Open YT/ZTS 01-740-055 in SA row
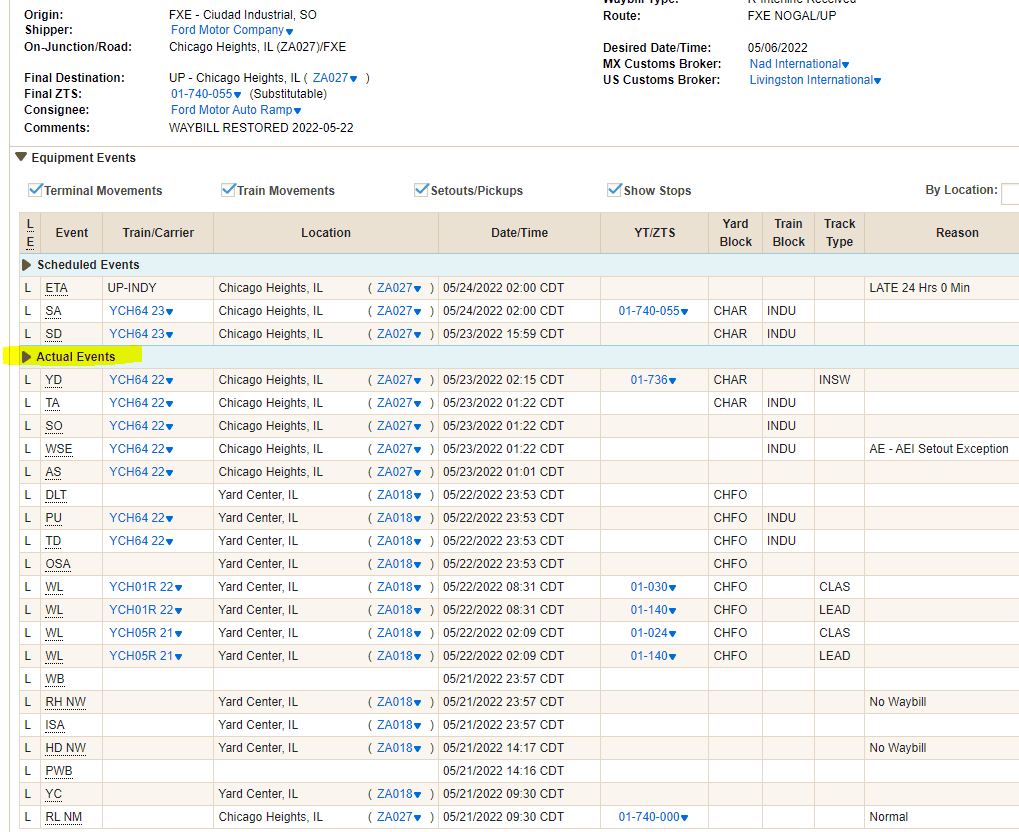 tap(653, 311)
